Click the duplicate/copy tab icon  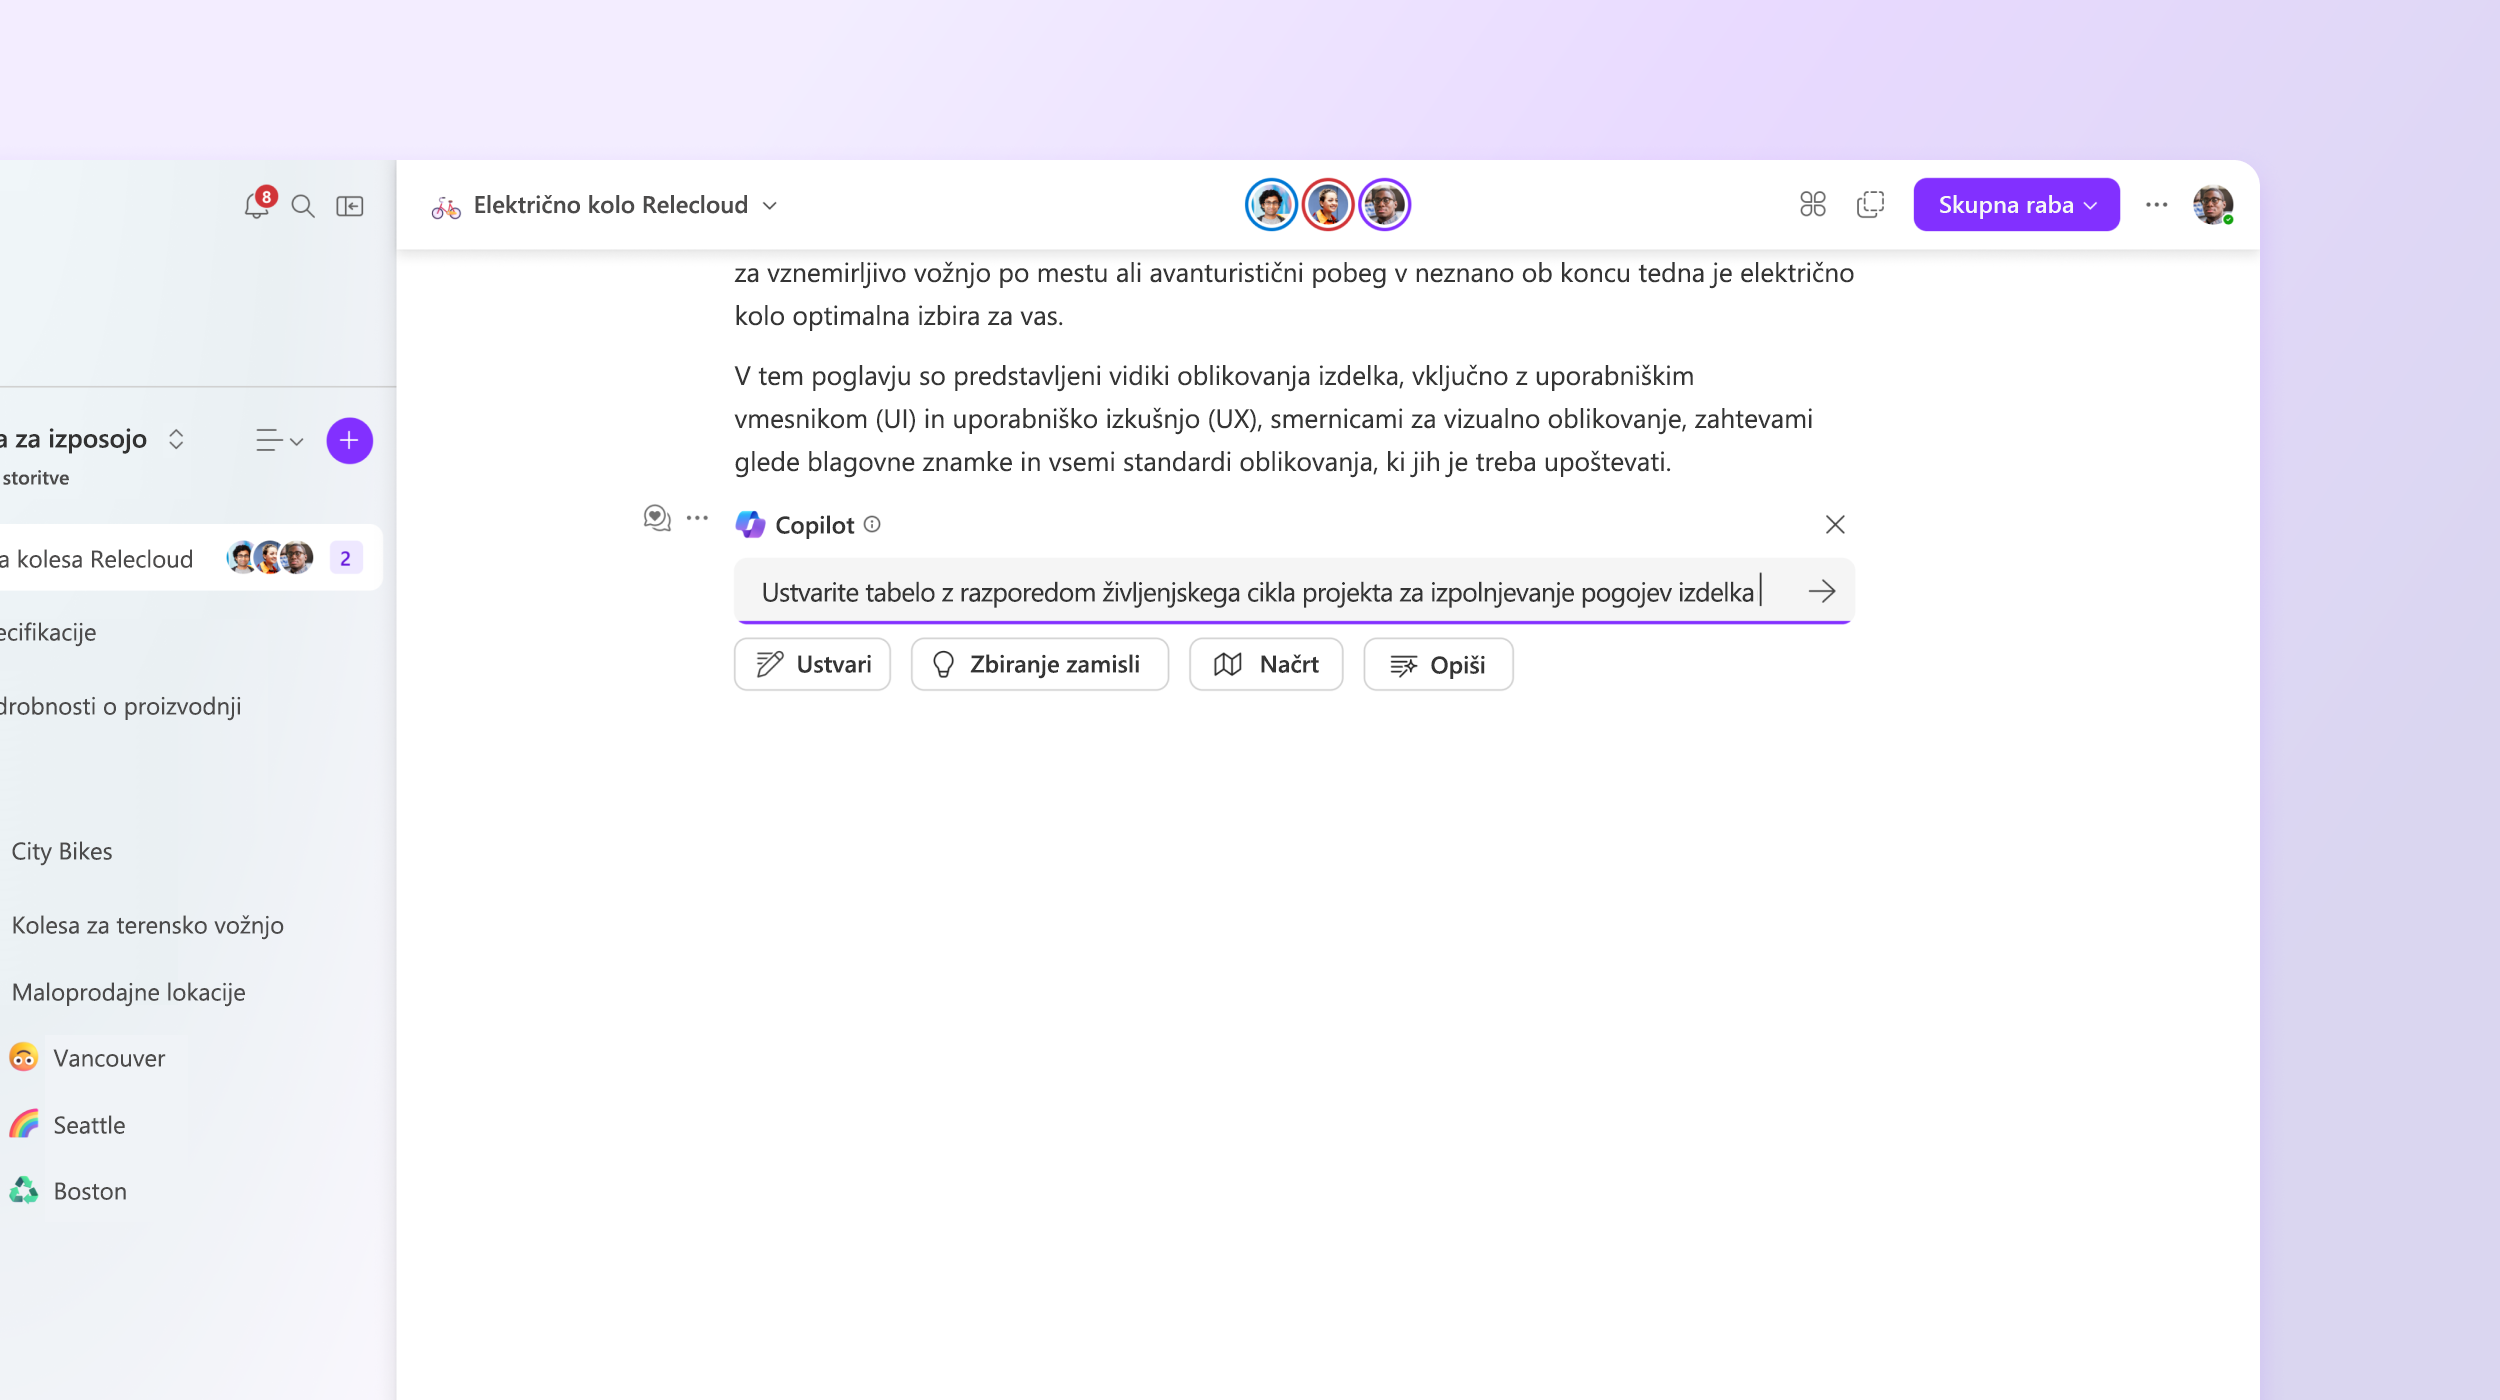click(1870, 204)
